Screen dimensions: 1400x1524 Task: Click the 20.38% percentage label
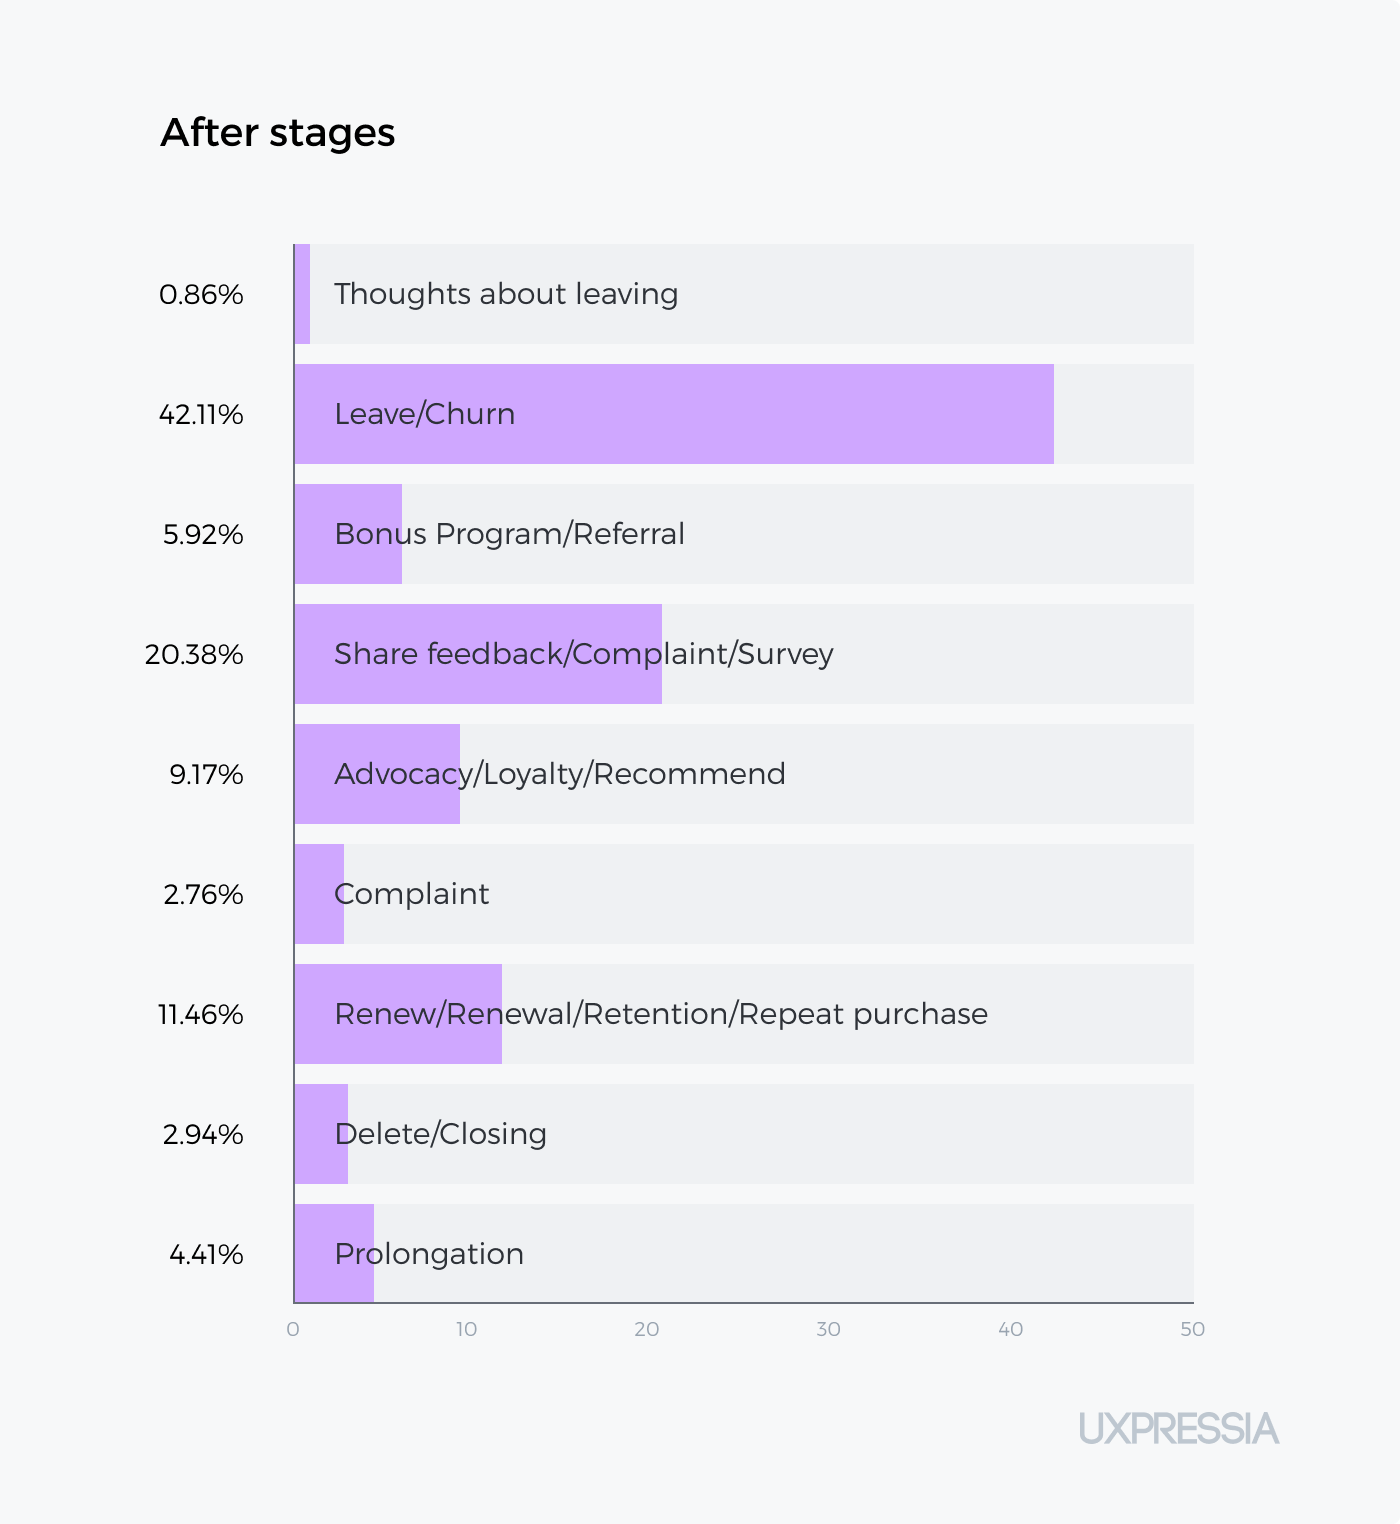(194, 654)
